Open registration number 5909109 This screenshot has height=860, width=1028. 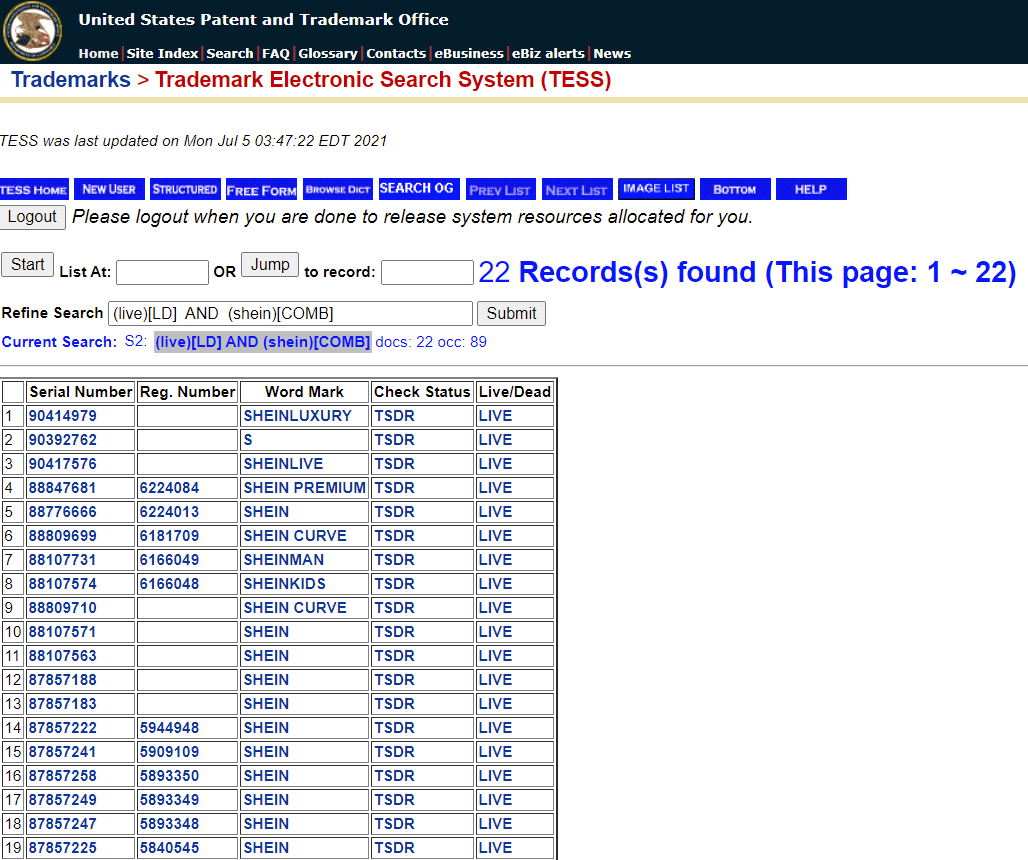(169, 752)
